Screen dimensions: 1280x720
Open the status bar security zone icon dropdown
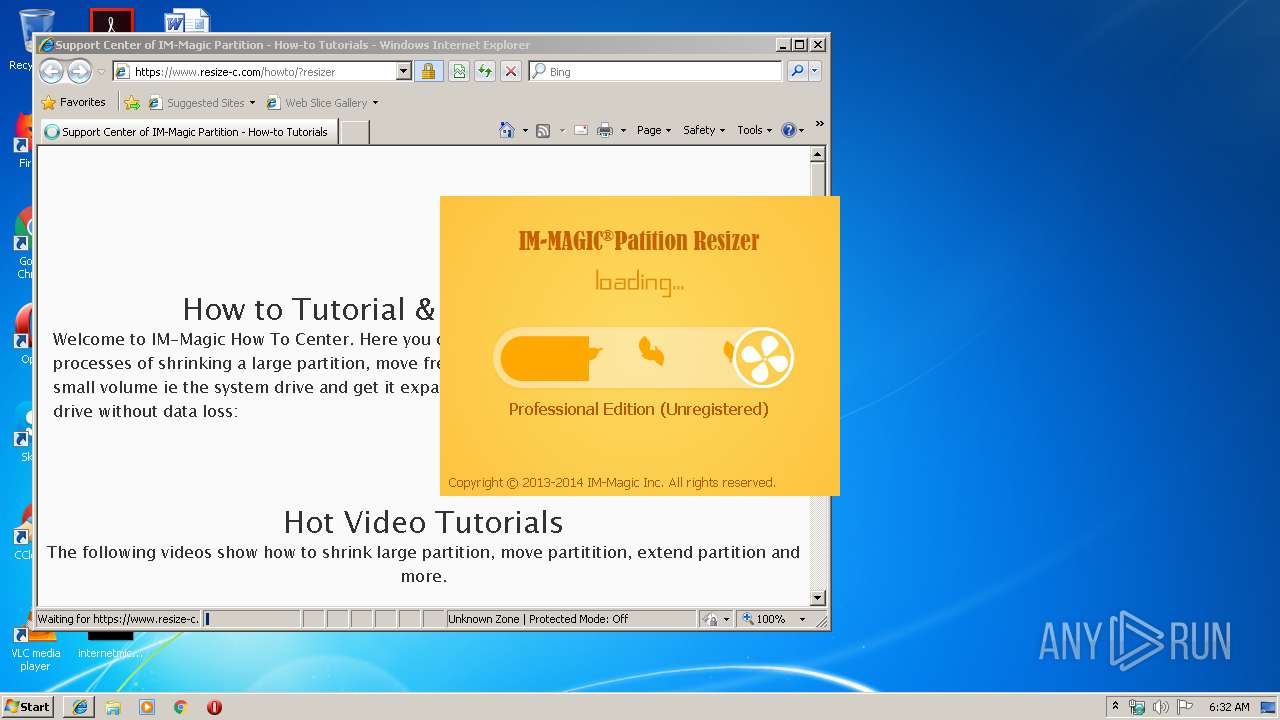pyautogui.click(x=716, y=619)
